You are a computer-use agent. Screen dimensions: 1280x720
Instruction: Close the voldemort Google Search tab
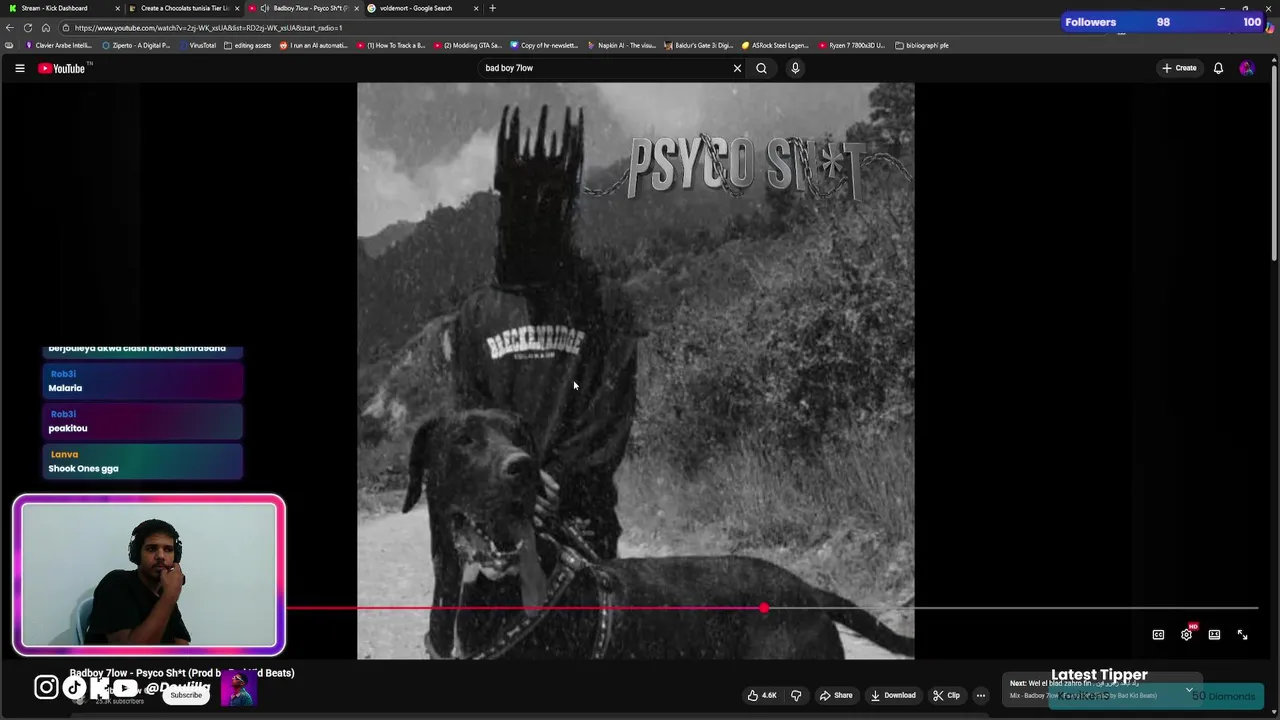(476, 8)
